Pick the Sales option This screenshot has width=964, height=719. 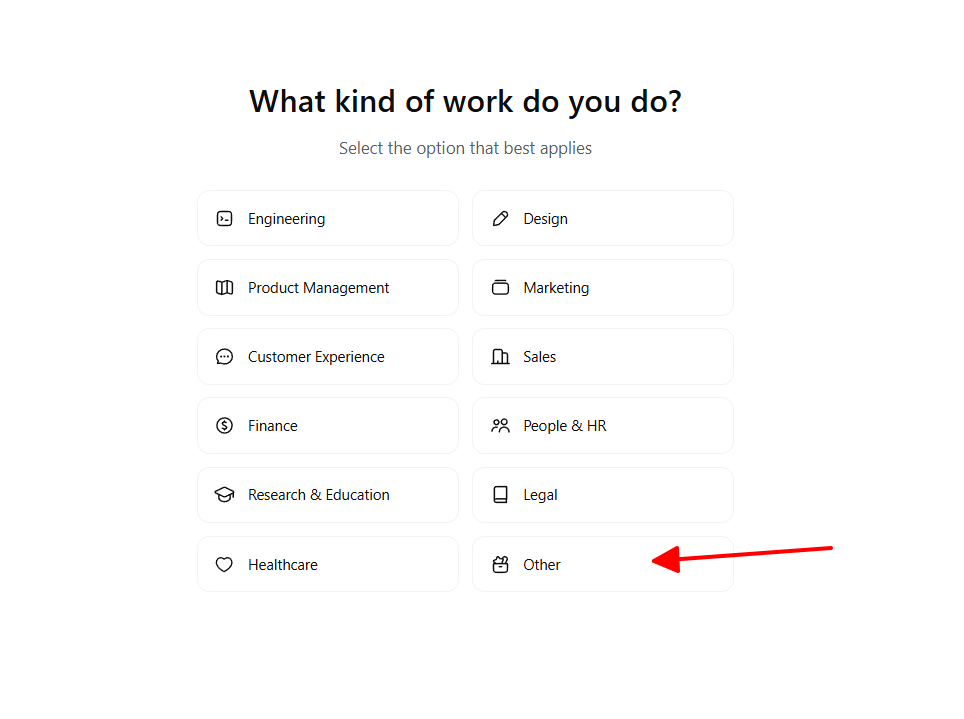[x=602, y=357]
